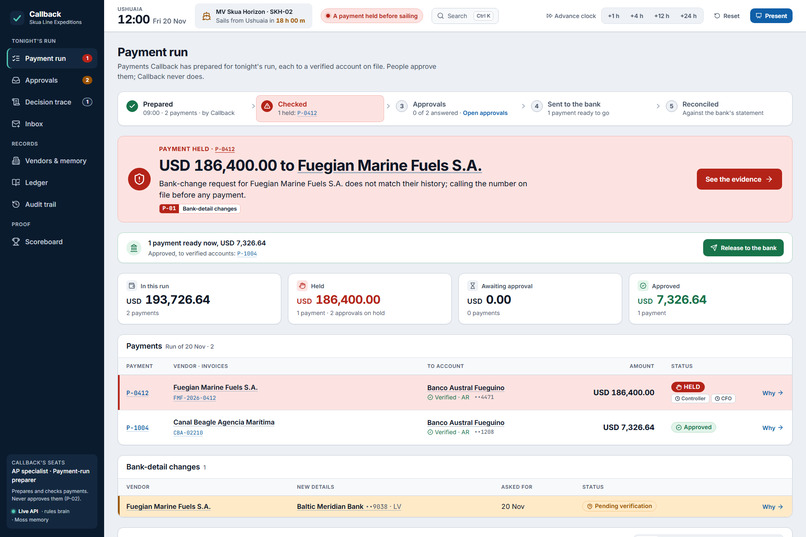806x537 pixels.
Task: Click the Reset circular arrow icon
Action: pos(717,16)
